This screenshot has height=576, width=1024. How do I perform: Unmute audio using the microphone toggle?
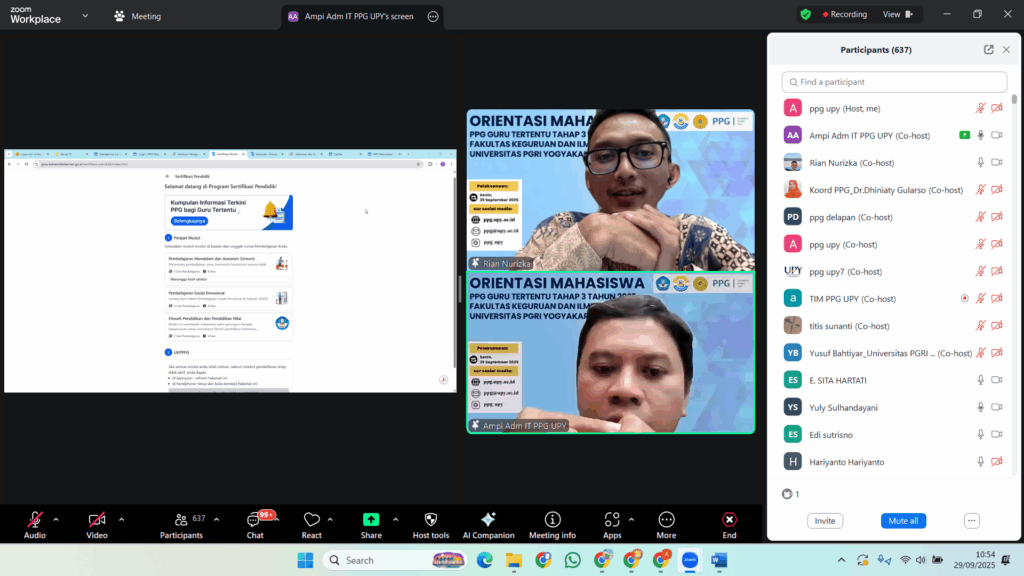click(x=35, y=520)
